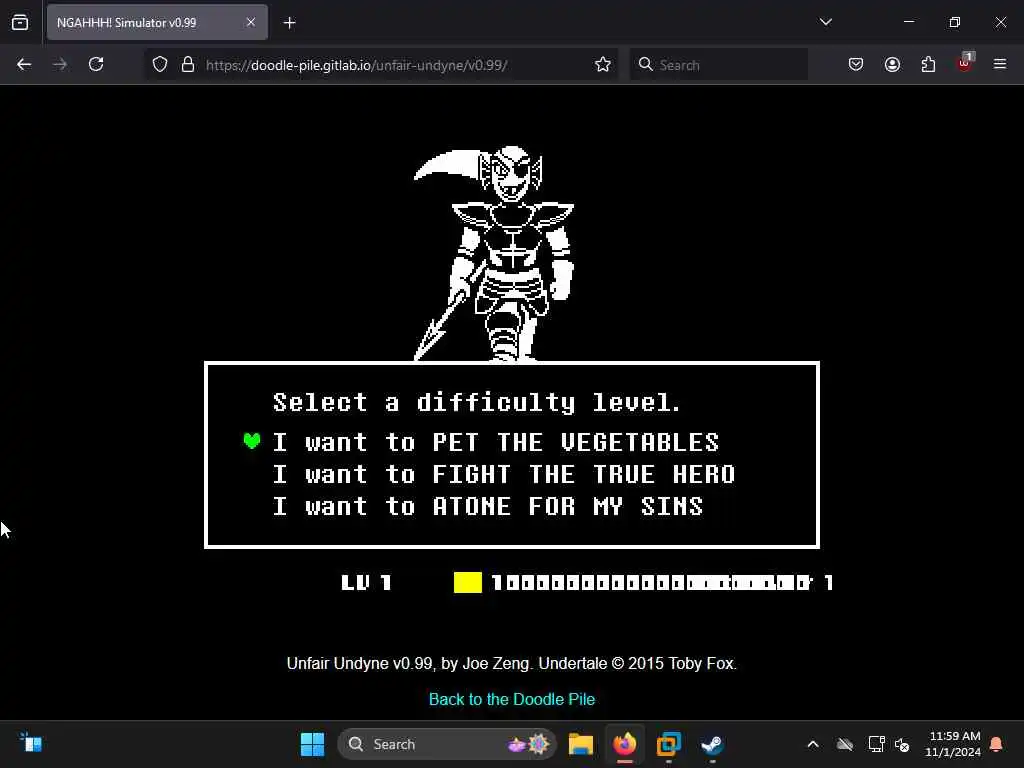Open VirtualBox from taskbar
Image resolution: width=1024 pixels, height=768 pixels.
tap(669, 744)
